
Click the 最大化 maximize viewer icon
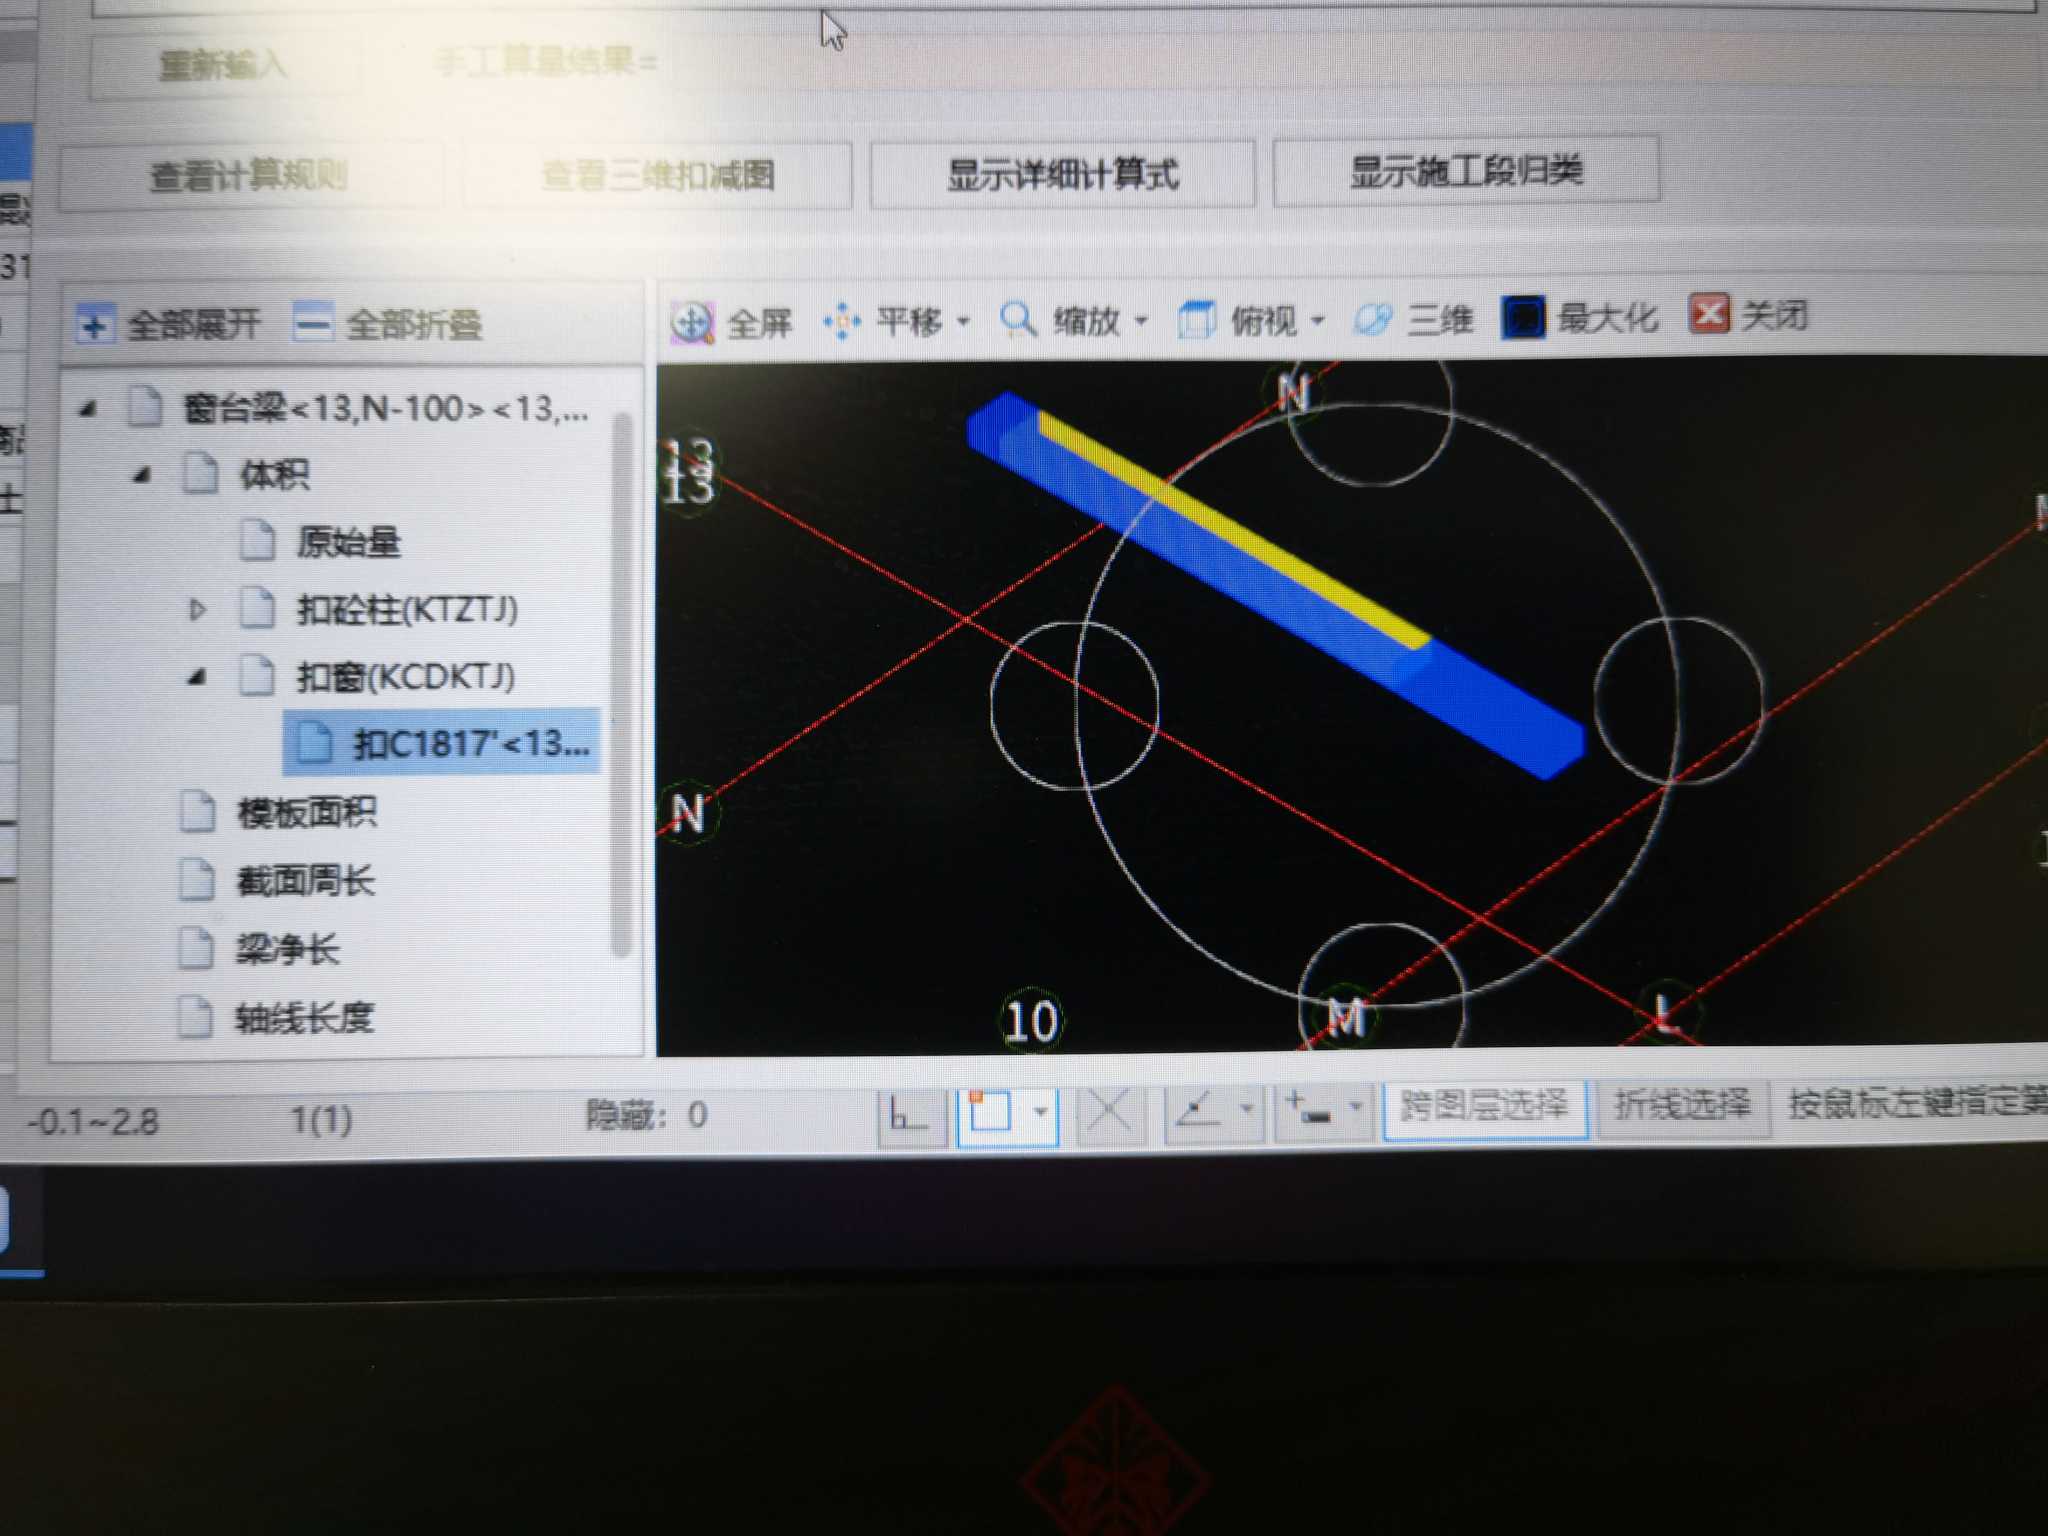click(1522, 317)
